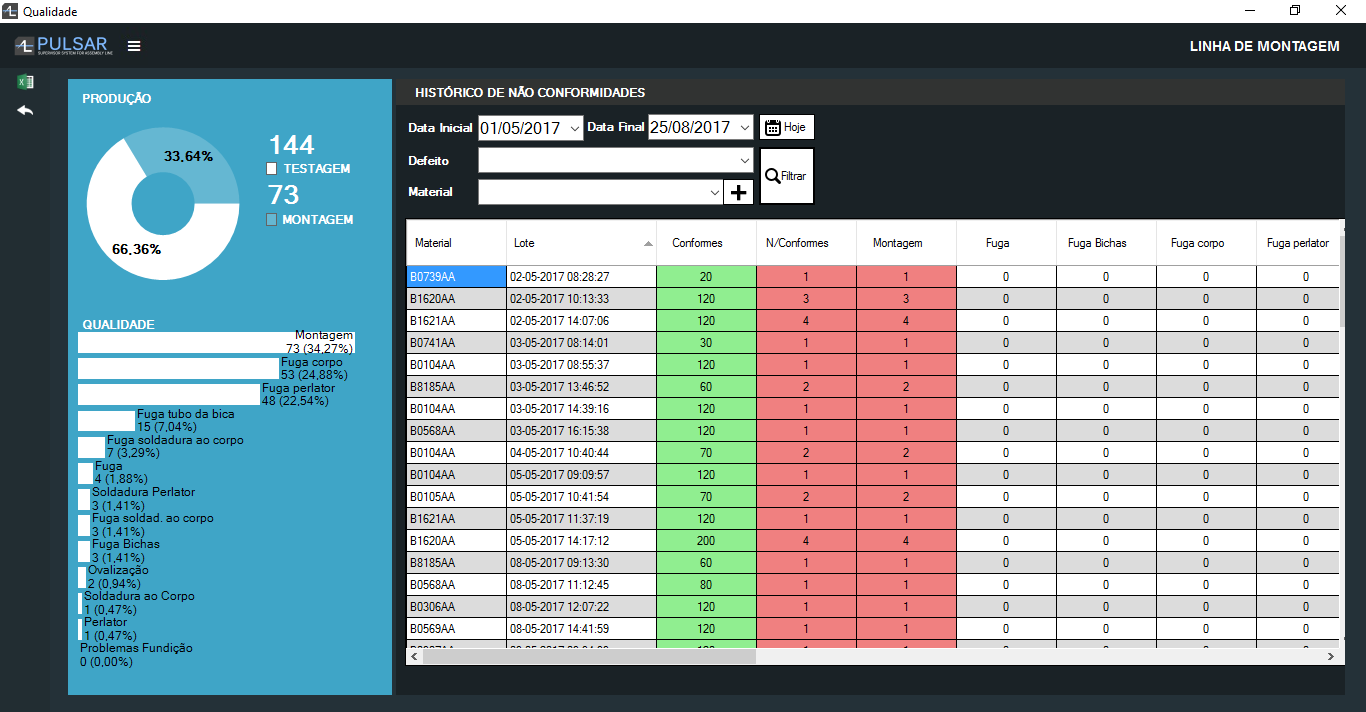
Task: Click lote 03-05-2017 16:15:38
Action: [582, 431]
